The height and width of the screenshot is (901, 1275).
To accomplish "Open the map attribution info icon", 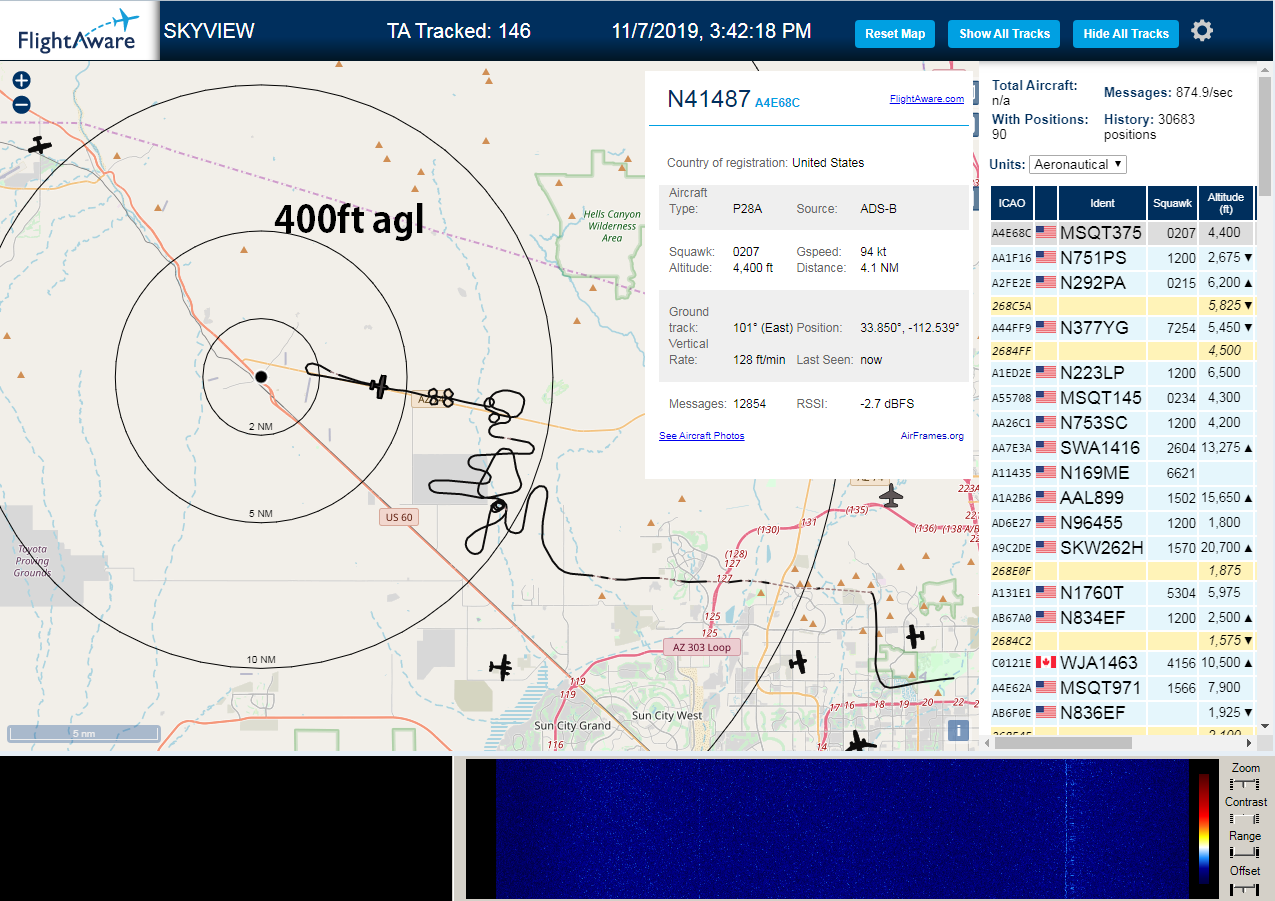I will [958, 730].
